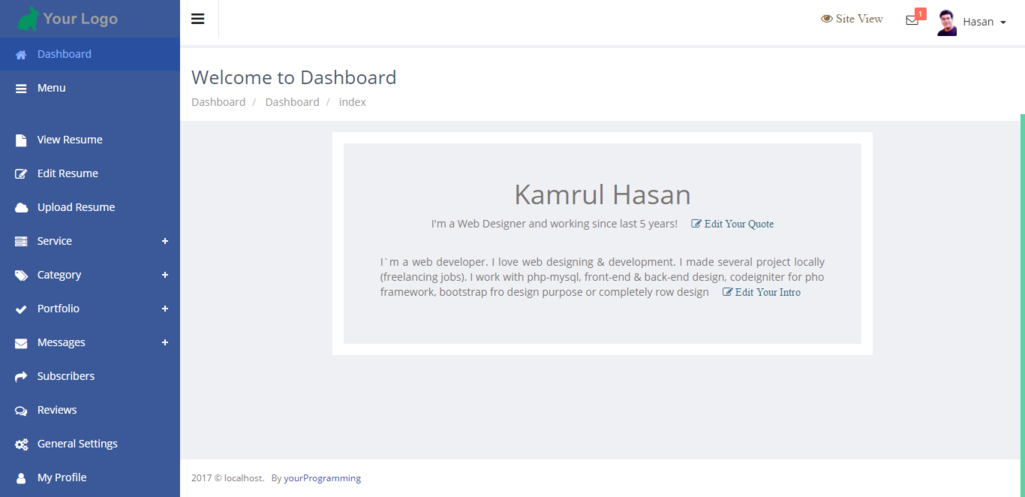Open the mail notifications envelope icon
This screenshot has width=1025, height=497.
pos(912,20)
